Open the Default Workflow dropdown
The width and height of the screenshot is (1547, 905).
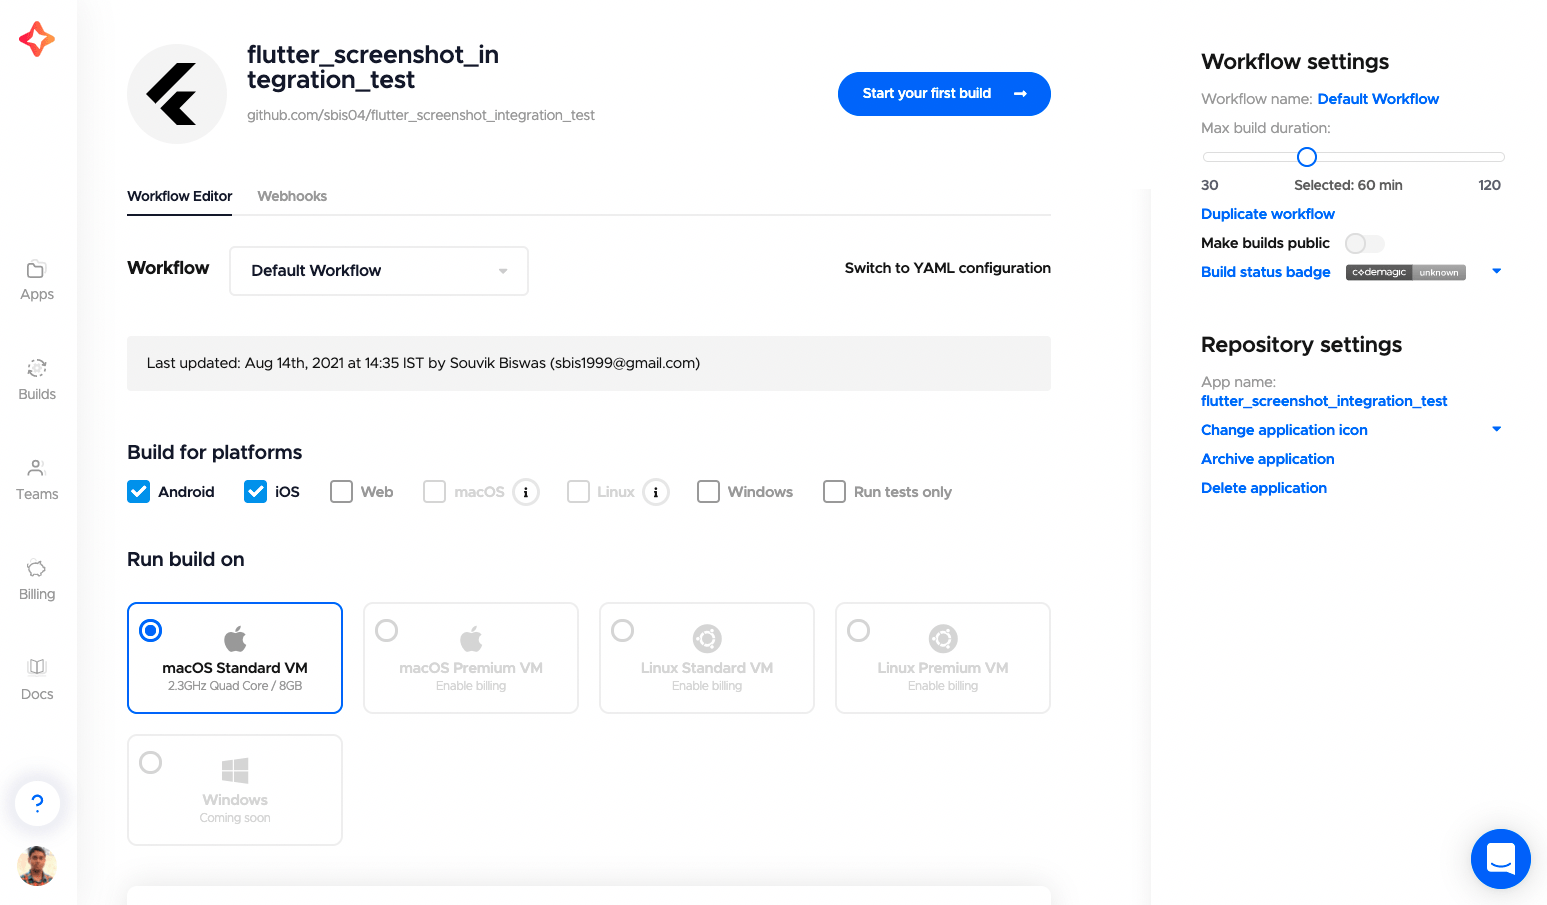[x=379, y=271]
